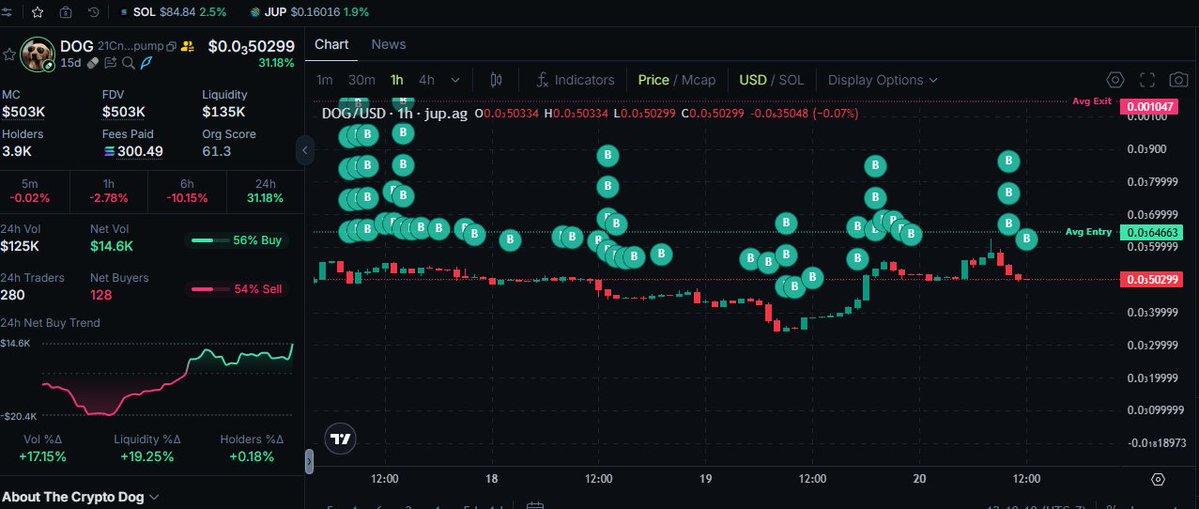Screen dimensions: 1199x509
Task: Click the Holders %Δ +0.18% value
Action: click(x=252, y=457)
